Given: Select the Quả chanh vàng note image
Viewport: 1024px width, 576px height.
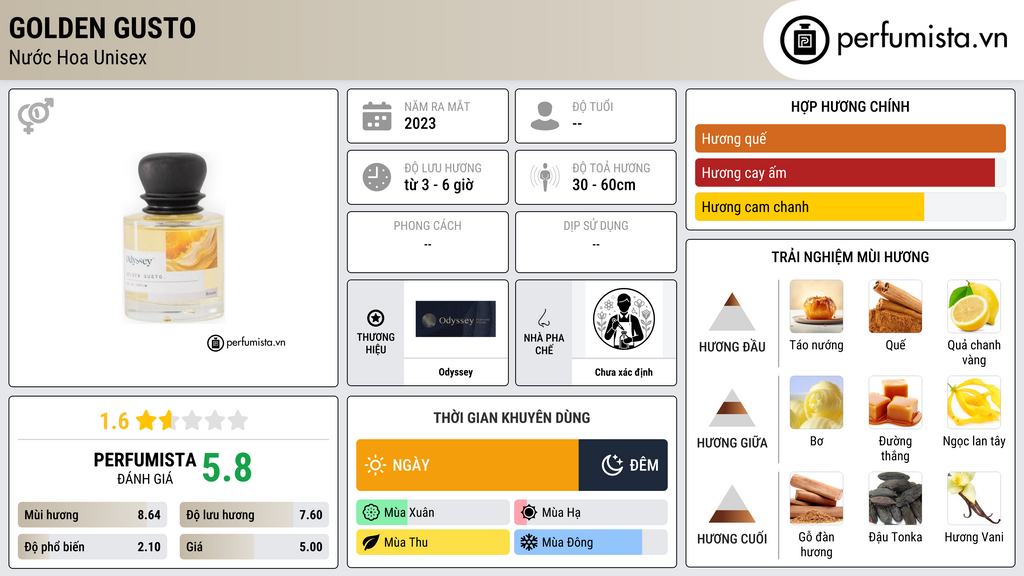Looking at the screenshot, I should coord(974,306).
